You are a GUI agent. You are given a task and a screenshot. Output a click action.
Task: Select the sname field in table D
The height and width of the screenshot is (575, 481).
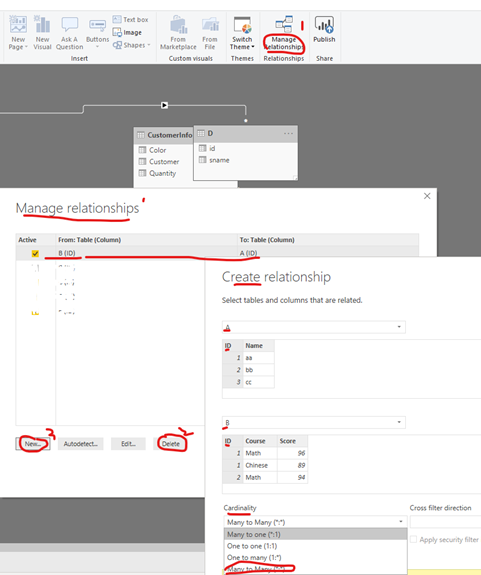click(214, 160)
